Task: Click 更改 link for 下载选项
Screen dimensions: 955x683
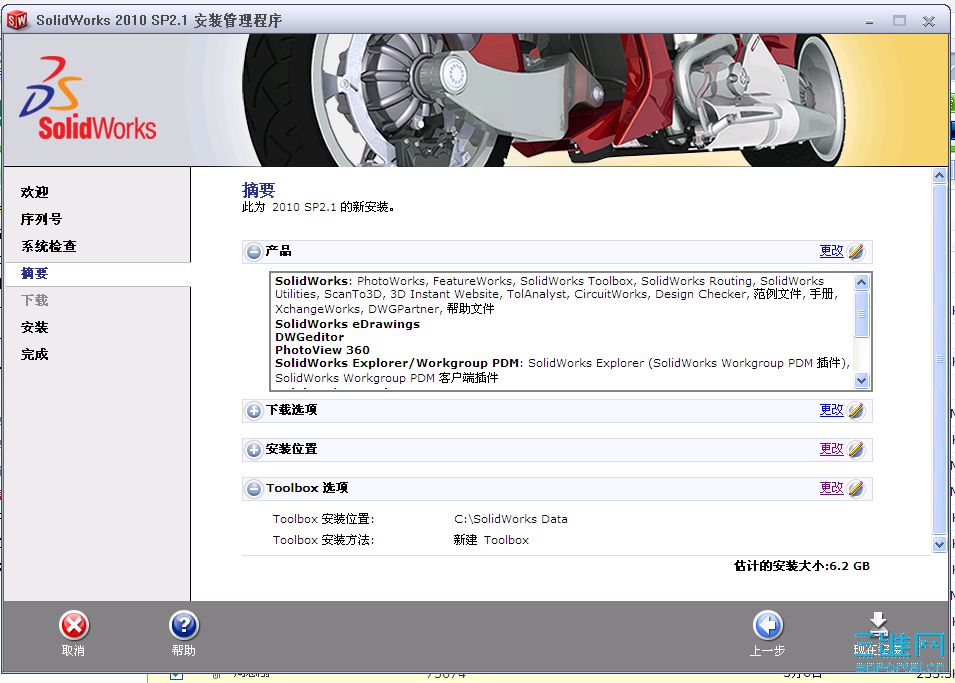Action: [x=831, y=409]
